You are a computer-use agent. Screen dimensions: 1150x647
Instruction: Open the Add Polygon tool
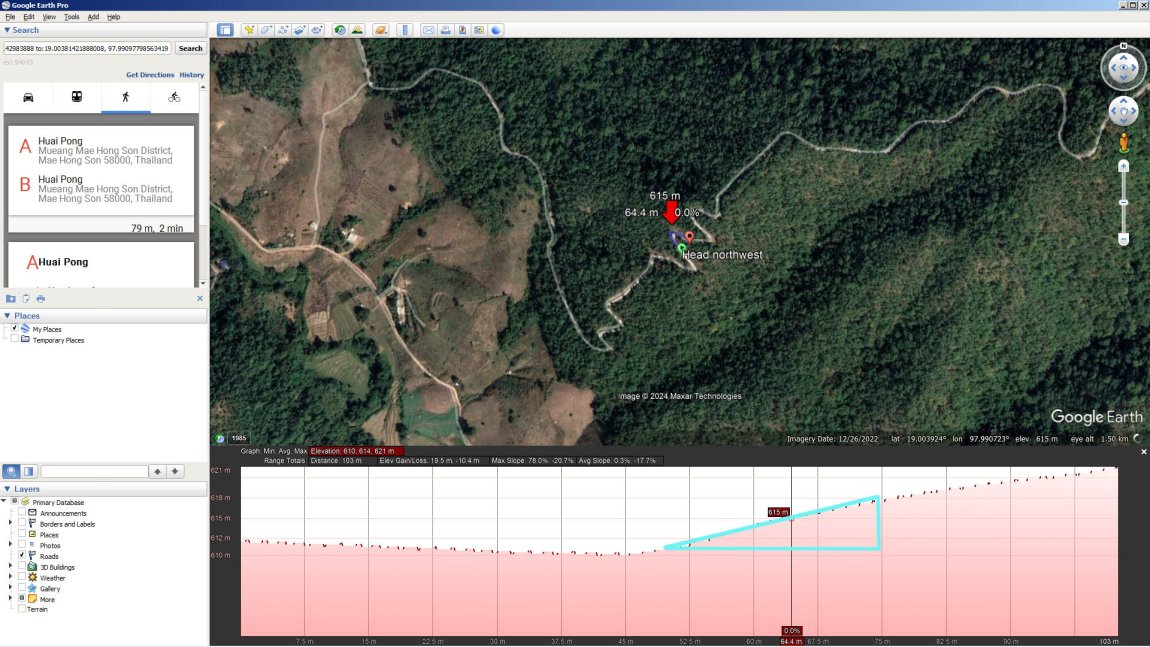265,30
